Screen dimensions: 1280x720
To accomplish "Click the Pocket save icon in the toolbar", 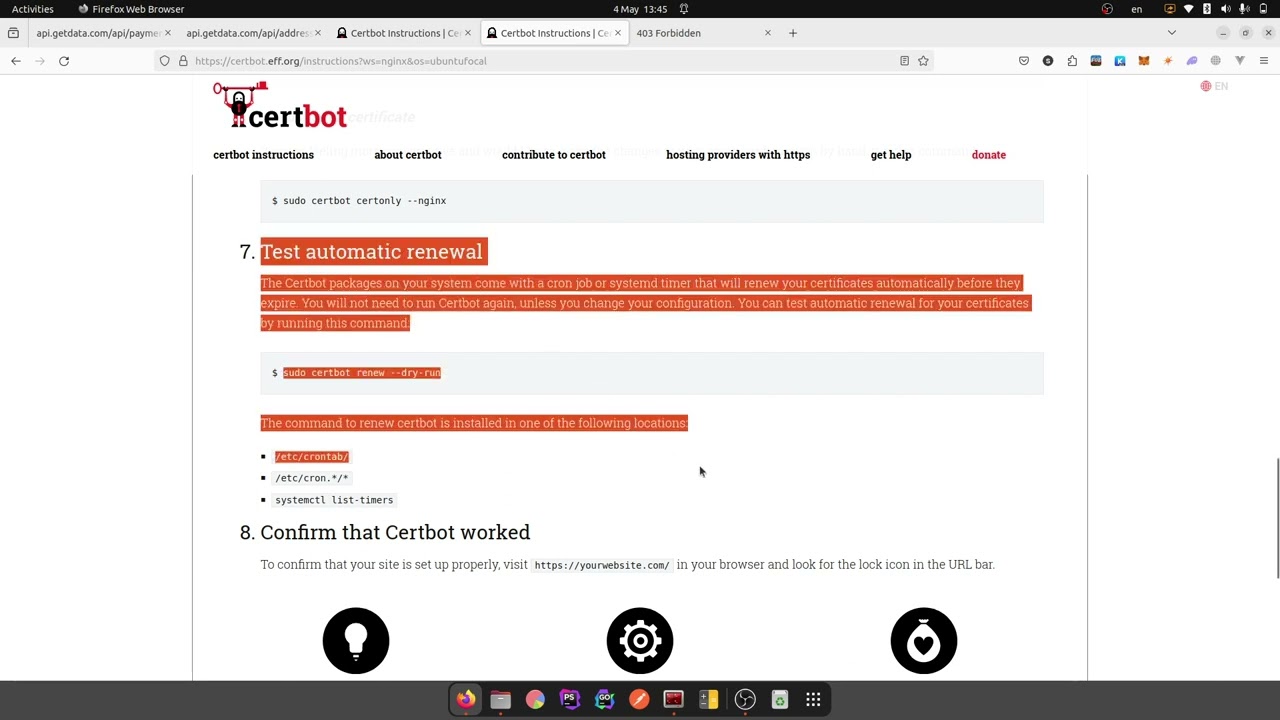I will [1024, 61].
